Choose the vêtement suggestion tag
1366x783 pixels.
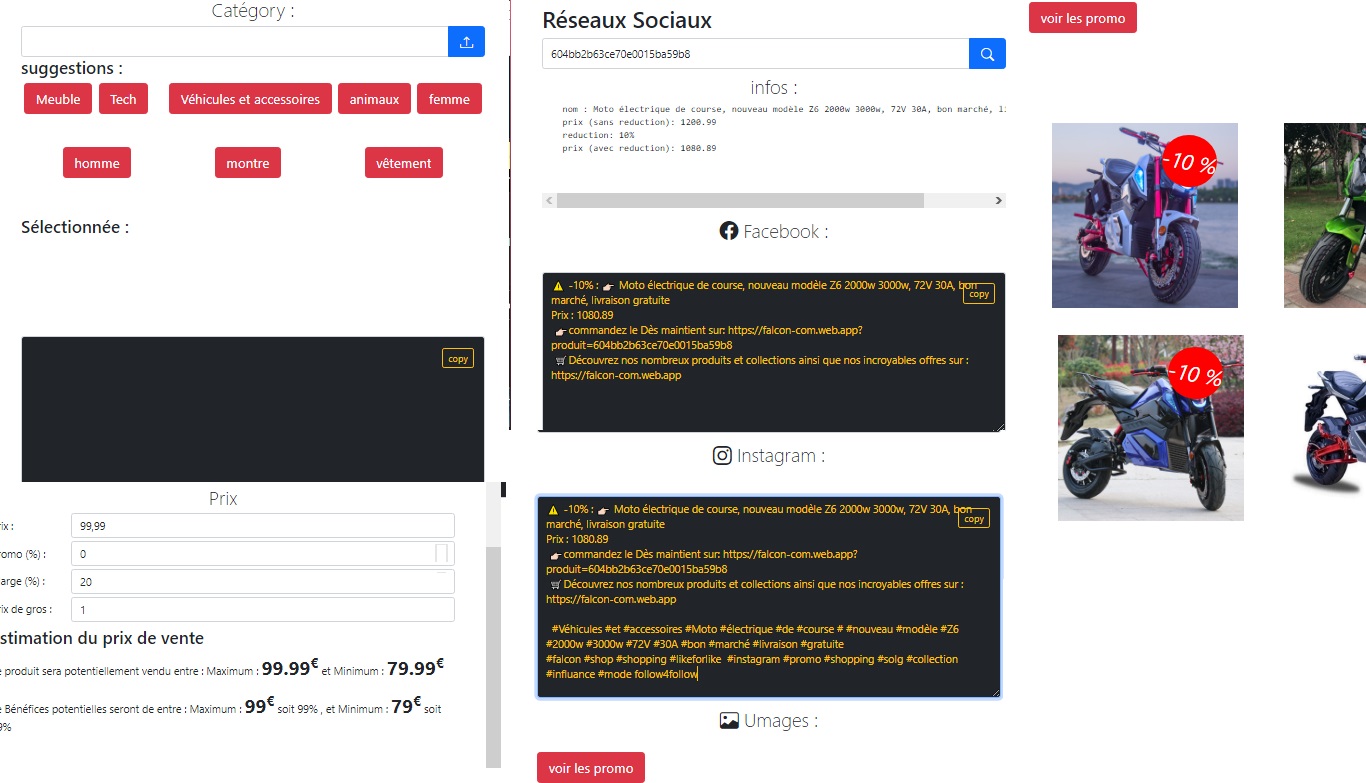(404, 163)
